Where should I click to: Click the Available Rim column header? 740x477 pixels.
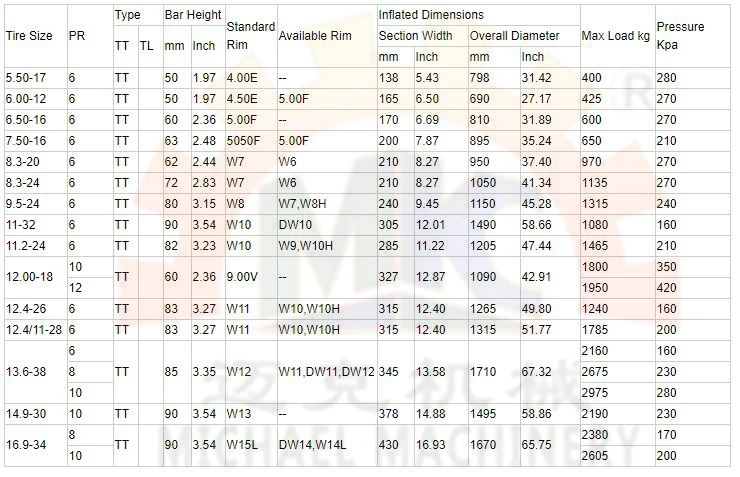[315, 35]
